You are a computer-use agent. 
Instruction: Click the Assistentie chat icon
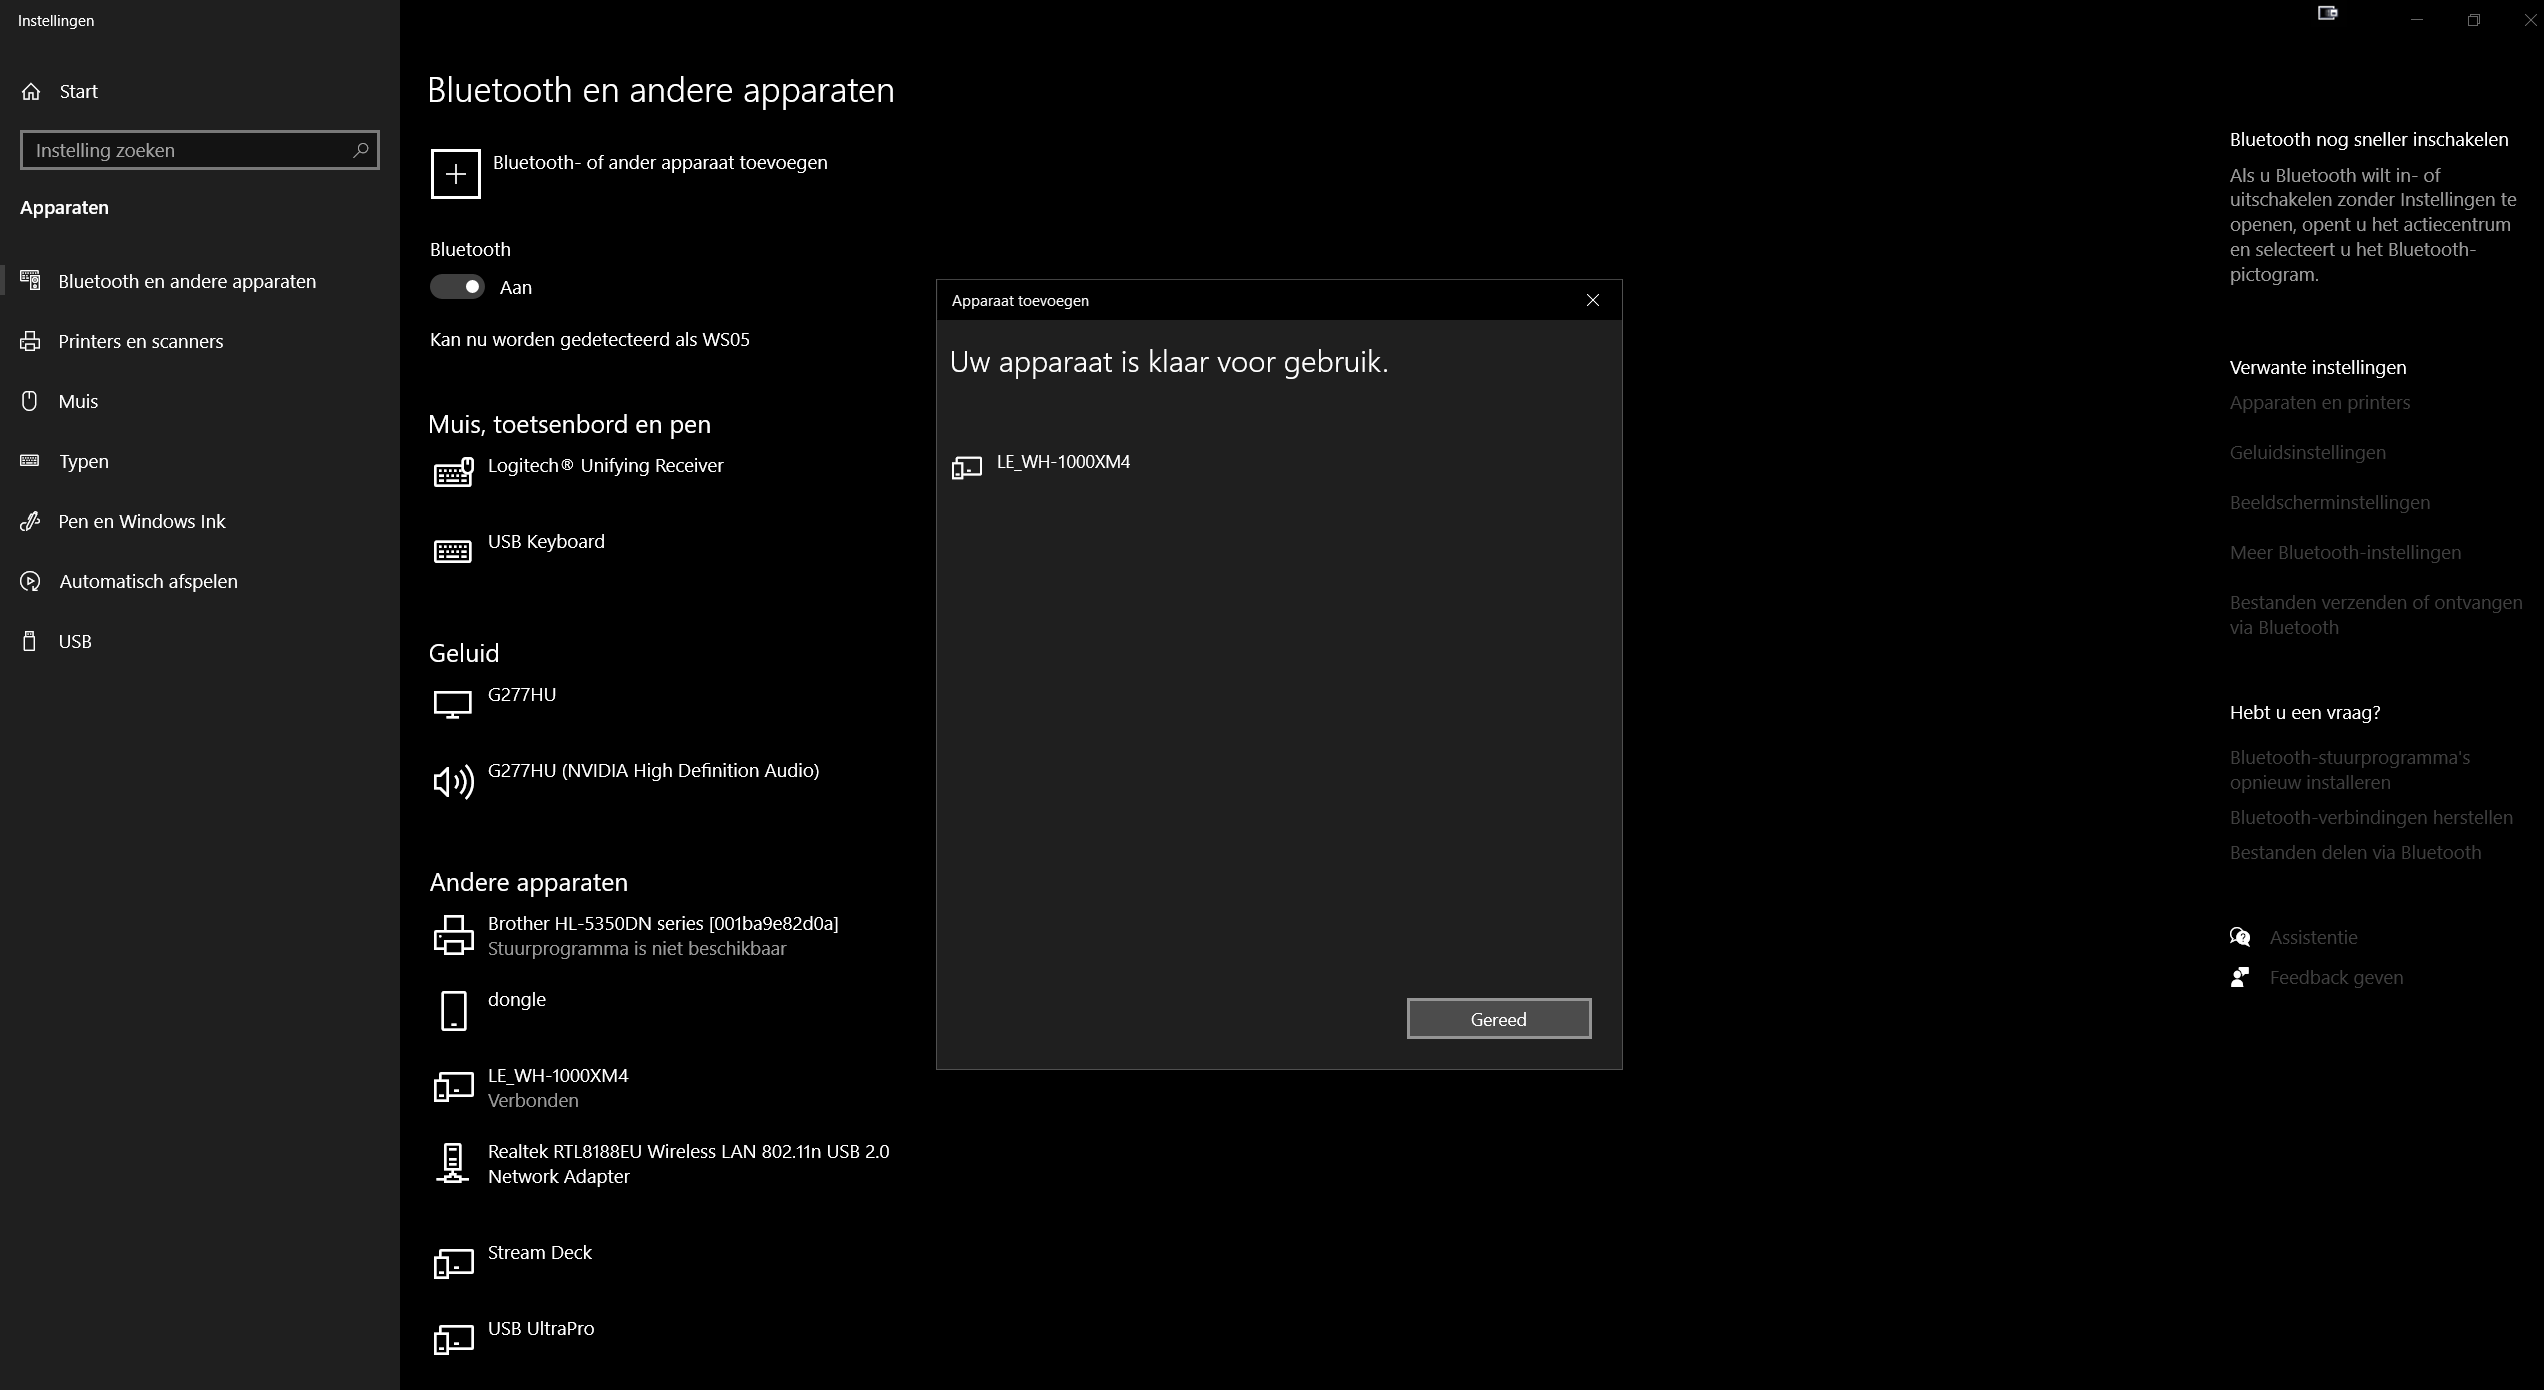(x=2240, y=937)
